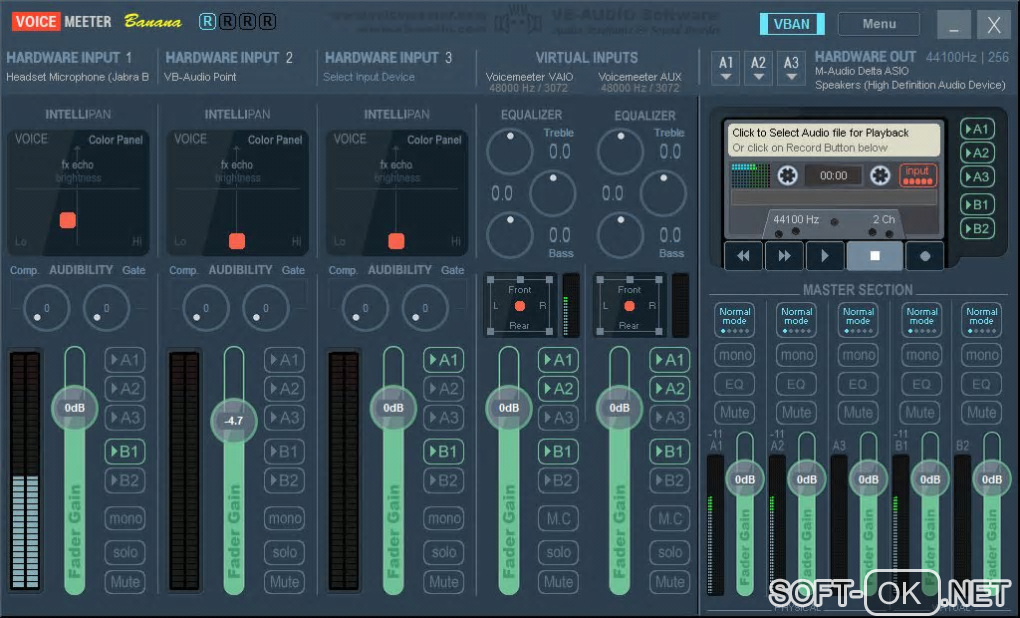
Task: Enable A2 routing on Hardware Input 2
Action: pyautogui.click(x=284, y=388)
